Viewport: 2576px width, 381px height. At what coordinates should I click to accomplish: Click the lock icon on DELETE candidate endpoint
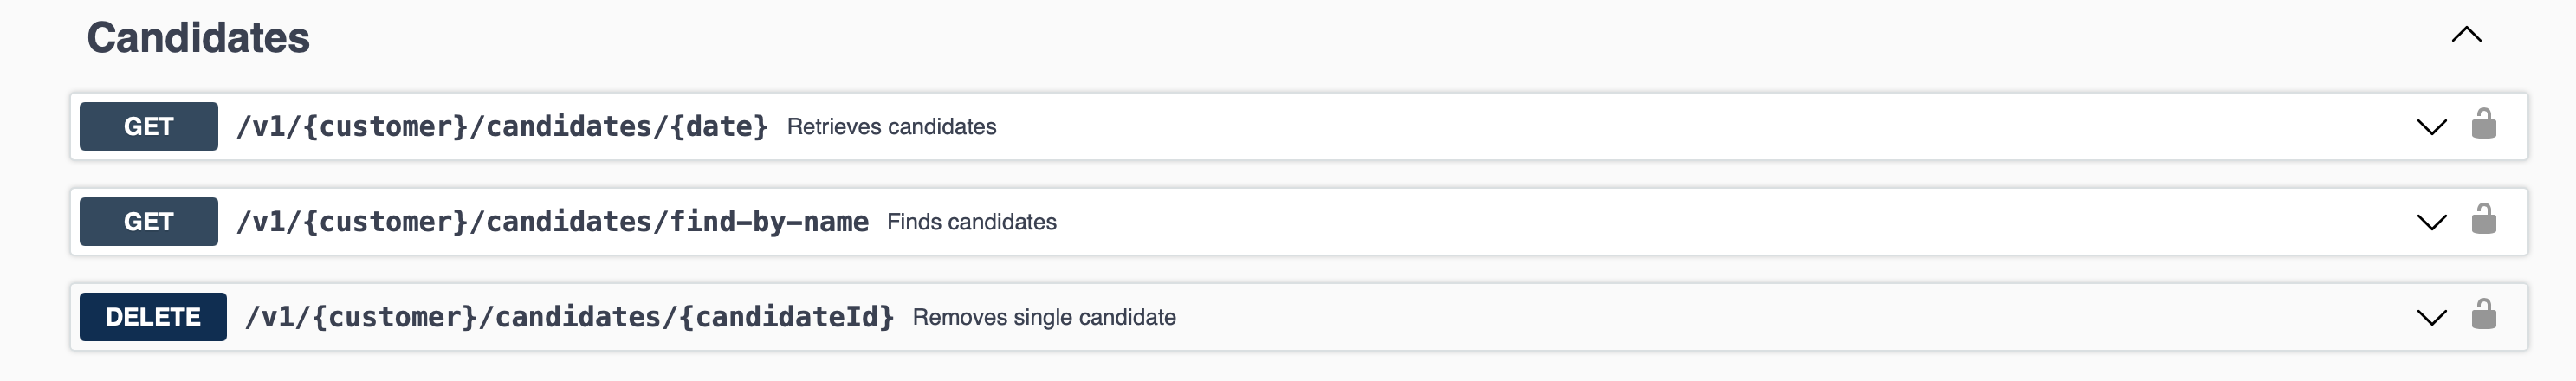[2483, 315]
